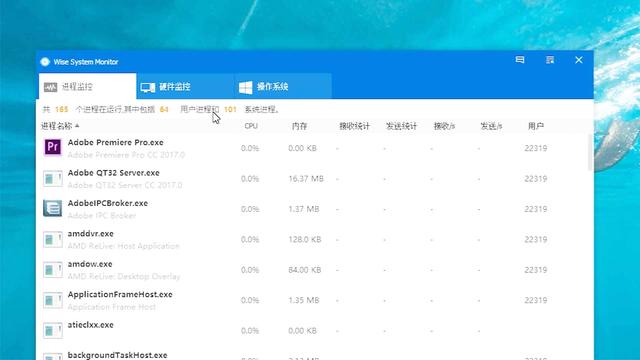
Task: Select the amddvr.exe process name
Action: 91,234
